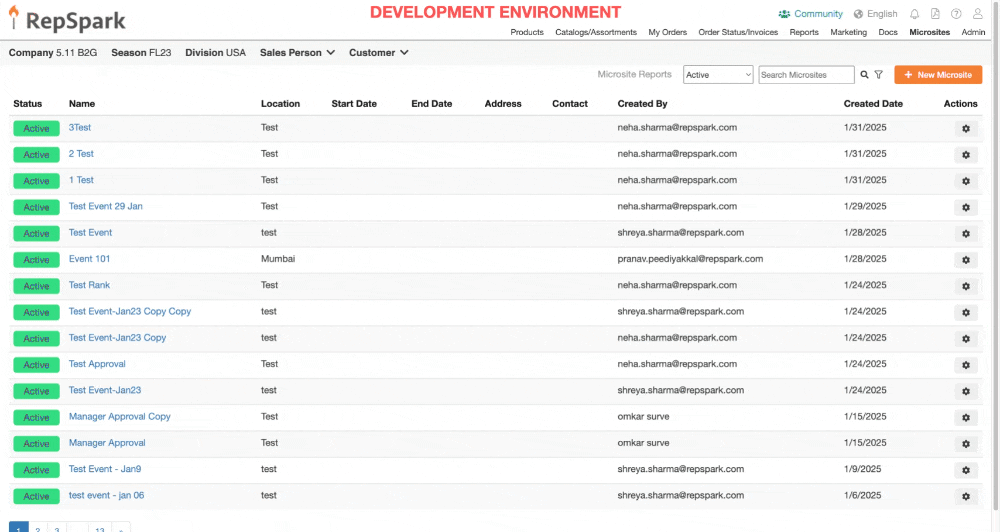The image size is (1000, 532).
Task: Click the Location column header
Action: click(280, 103)
